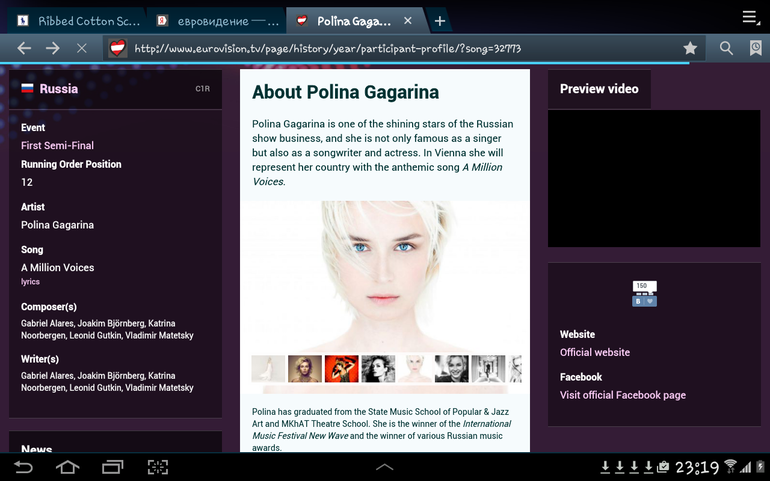Click the Writer(s) label

tap(40, 359)
